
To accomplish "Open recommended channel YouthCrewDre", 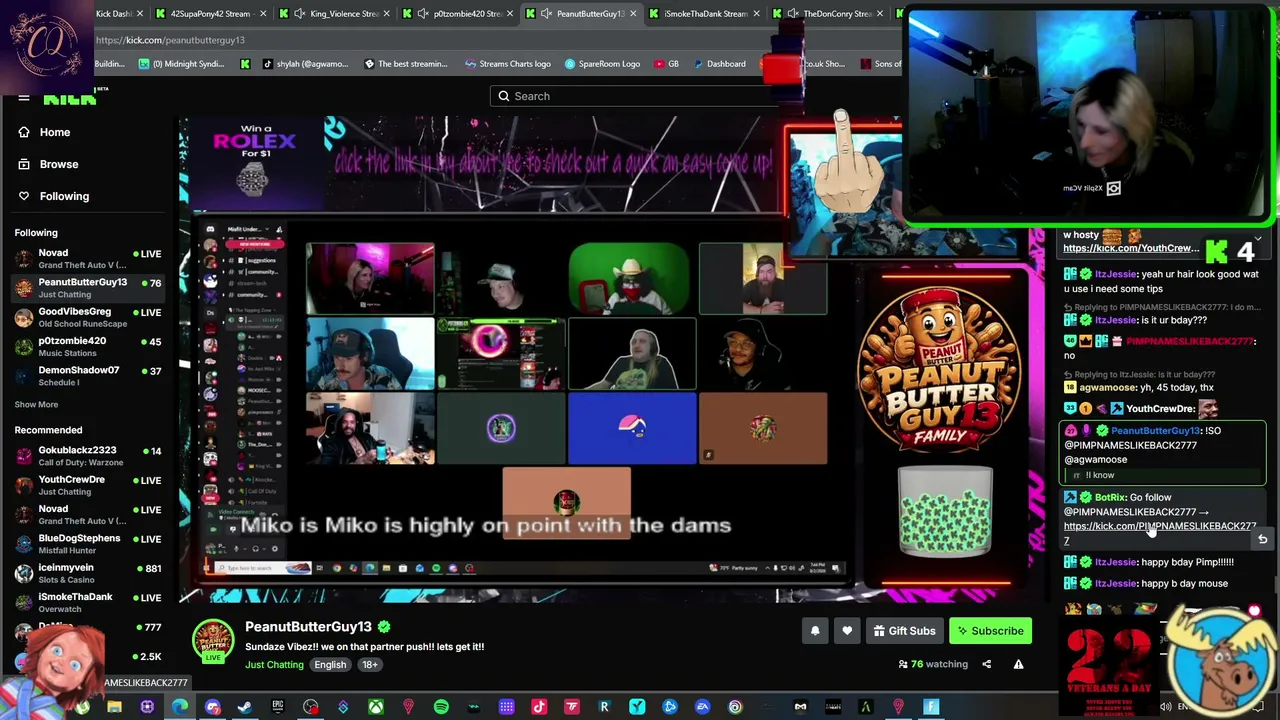I will tap(88, 485).
